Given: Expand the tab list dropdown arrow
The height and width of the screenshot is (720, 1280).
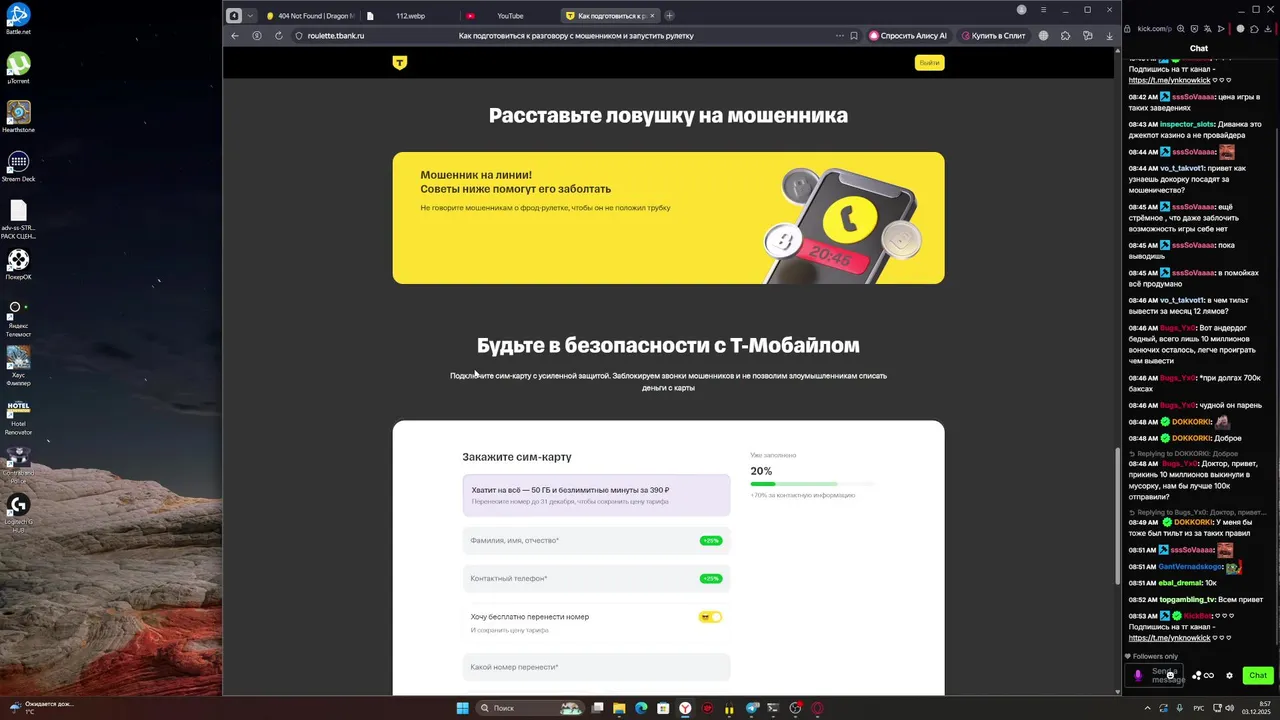Looking at the screenshot, I should pos(250,15).
